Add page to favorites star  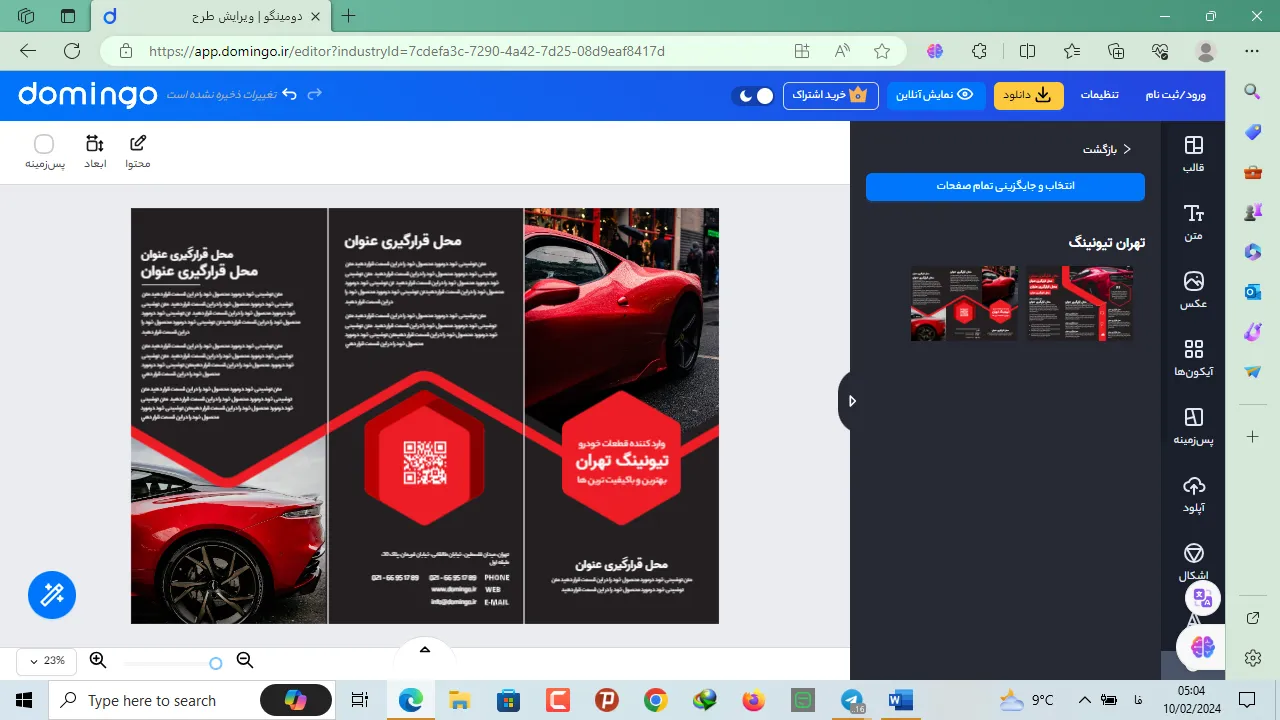point(881,51)
